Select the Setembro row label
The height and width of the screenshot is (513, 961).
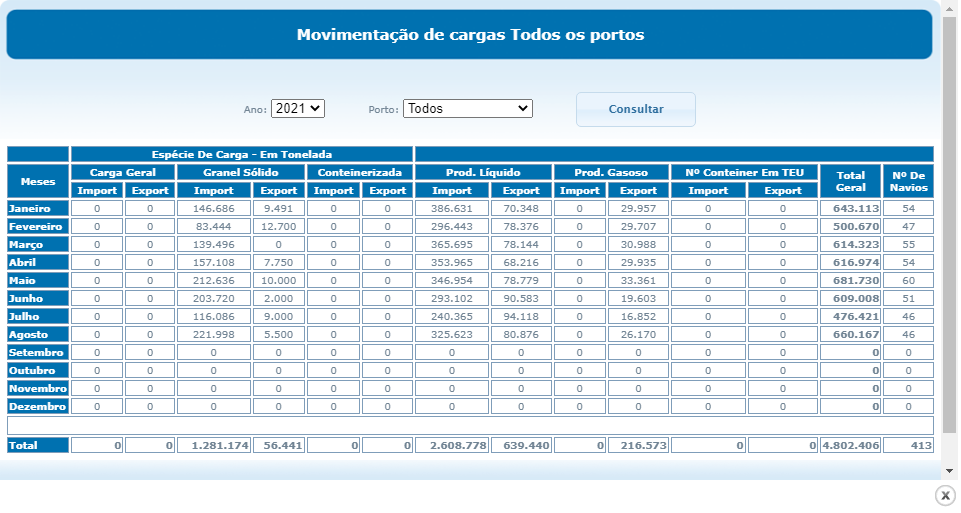coord(38,352)
